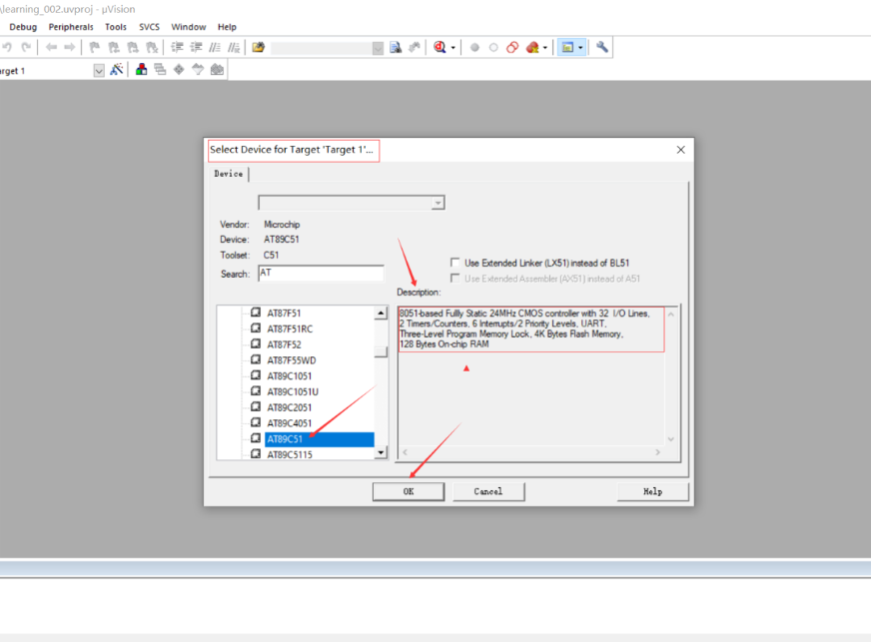
Task: Open the Find in Files folder icon
Action: 258,48
